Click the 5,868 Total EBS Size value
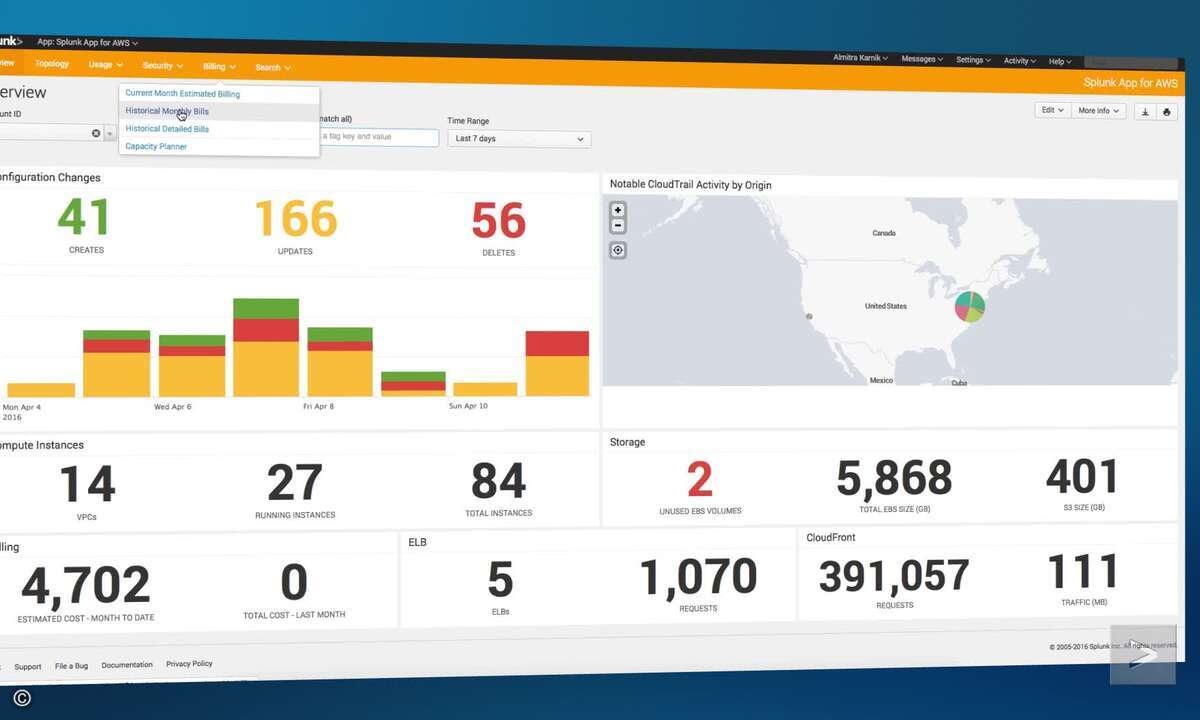The width and height of the screenshot is (1200, 720). click(894, 479)
